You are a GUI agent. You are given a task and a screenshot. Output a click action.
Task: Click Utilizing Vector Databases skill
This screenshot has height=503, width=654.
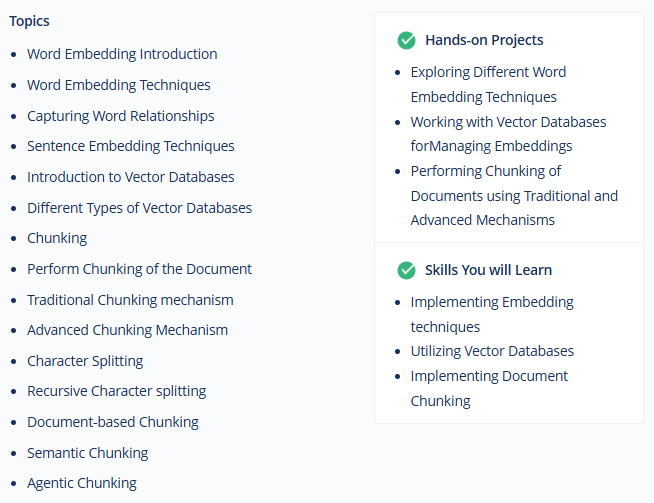coord(492,351)
